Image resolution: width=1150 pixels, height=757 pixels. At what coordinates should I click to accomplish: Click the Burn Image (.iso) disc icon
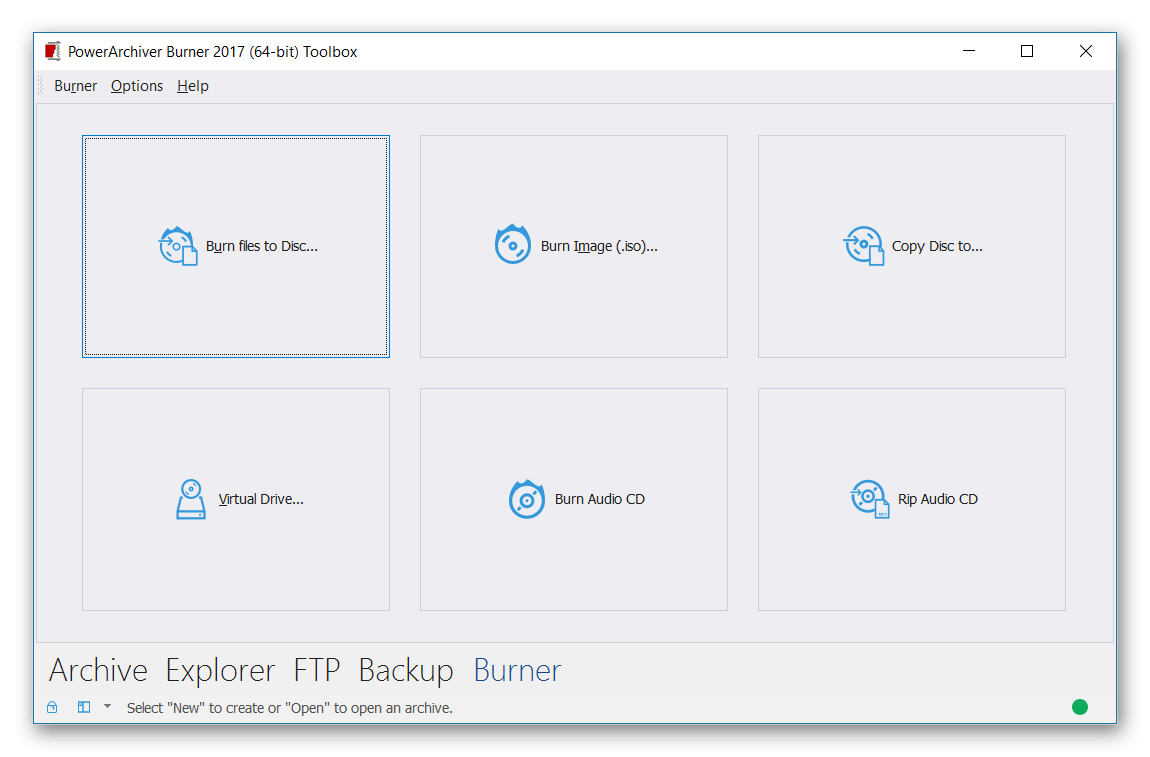[x=513, y=245]
